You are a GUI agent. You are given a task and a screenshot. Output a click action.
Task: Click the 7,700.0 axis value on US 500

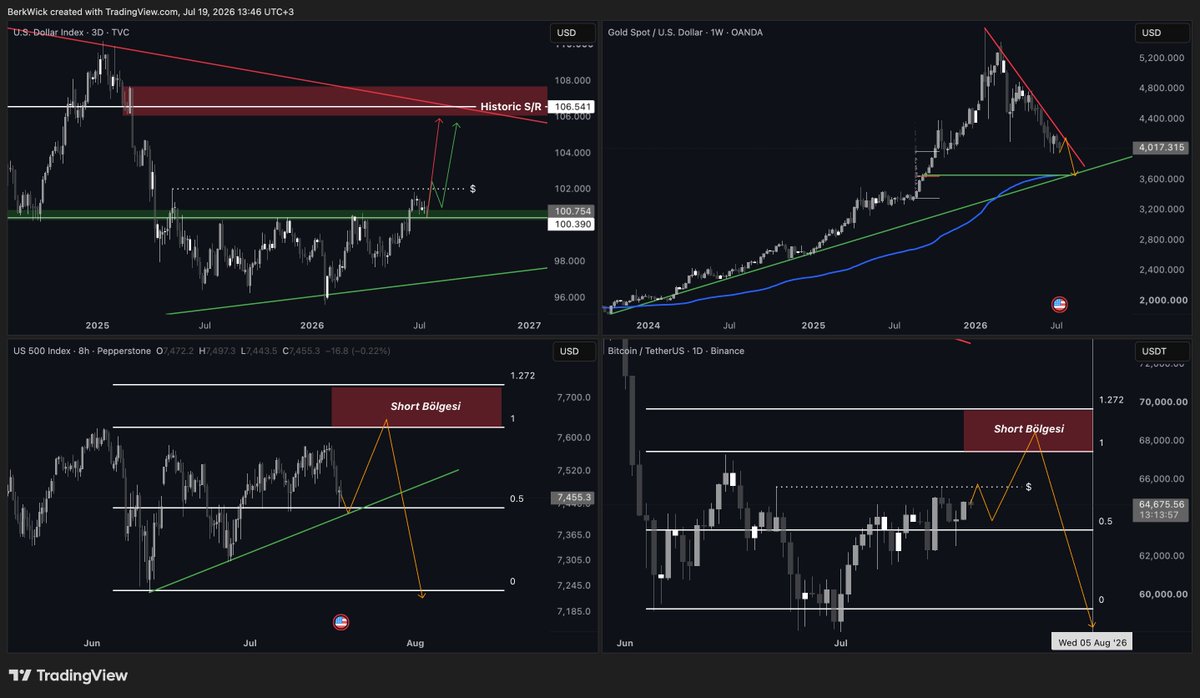point(573,398)
